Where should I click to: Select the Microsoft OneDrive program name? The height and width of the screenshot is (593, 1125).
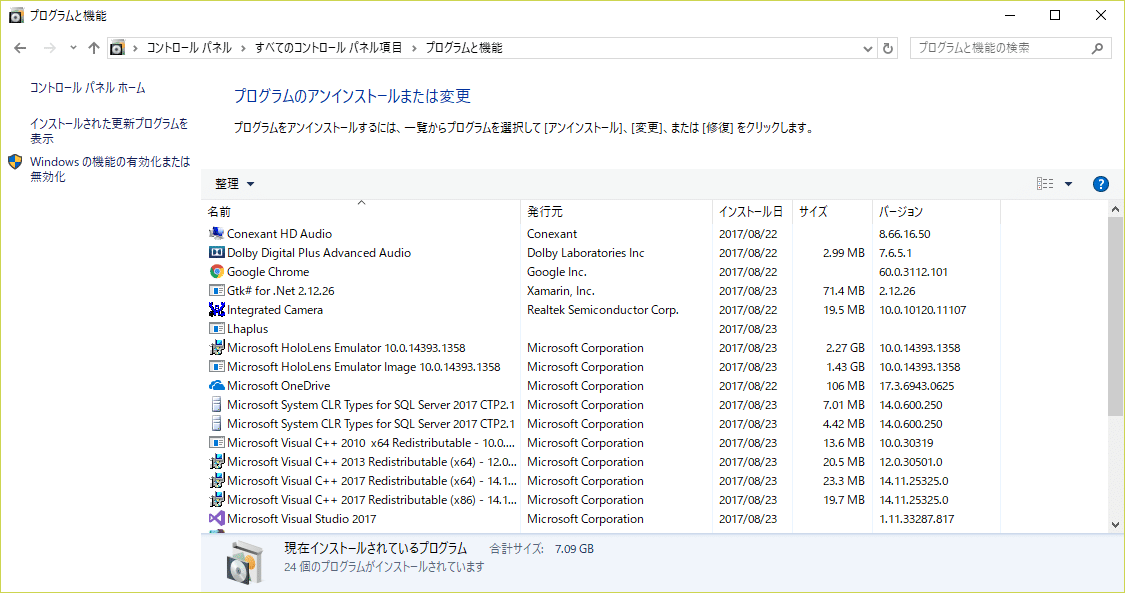point(278,386)
